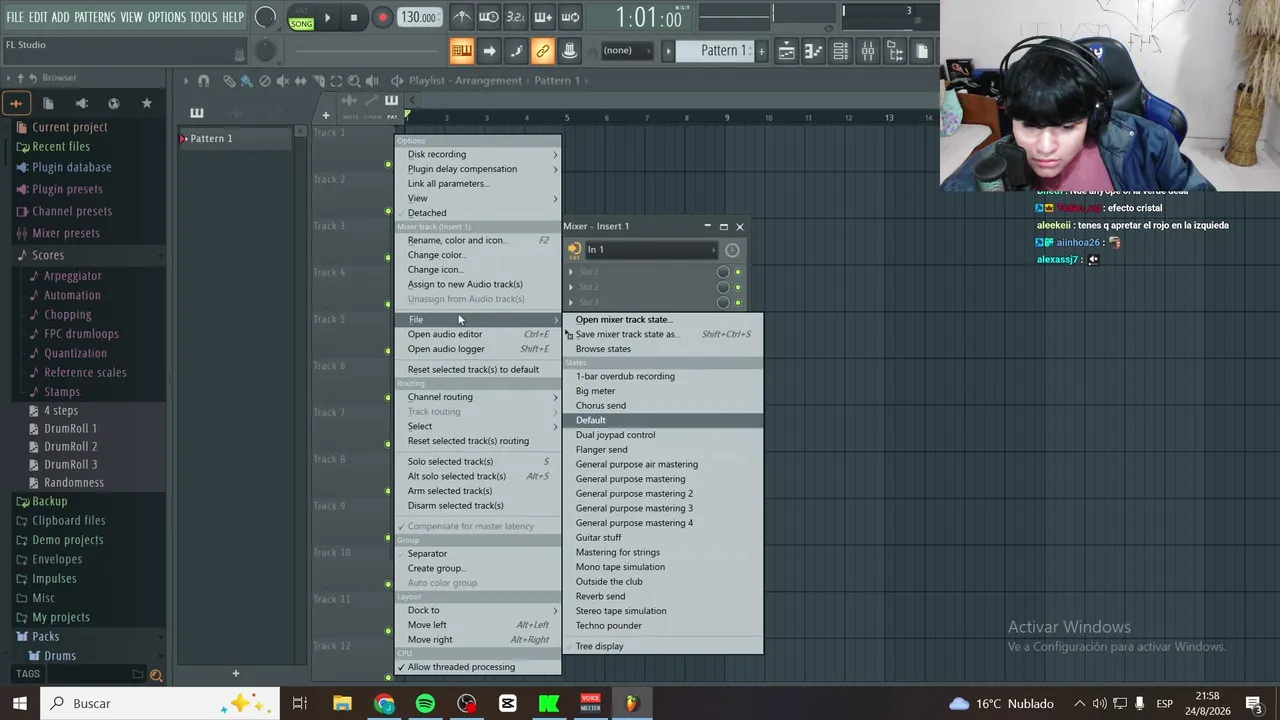
Task: Click the Mixer latency clock icon
Action: [x=732, y=250]
